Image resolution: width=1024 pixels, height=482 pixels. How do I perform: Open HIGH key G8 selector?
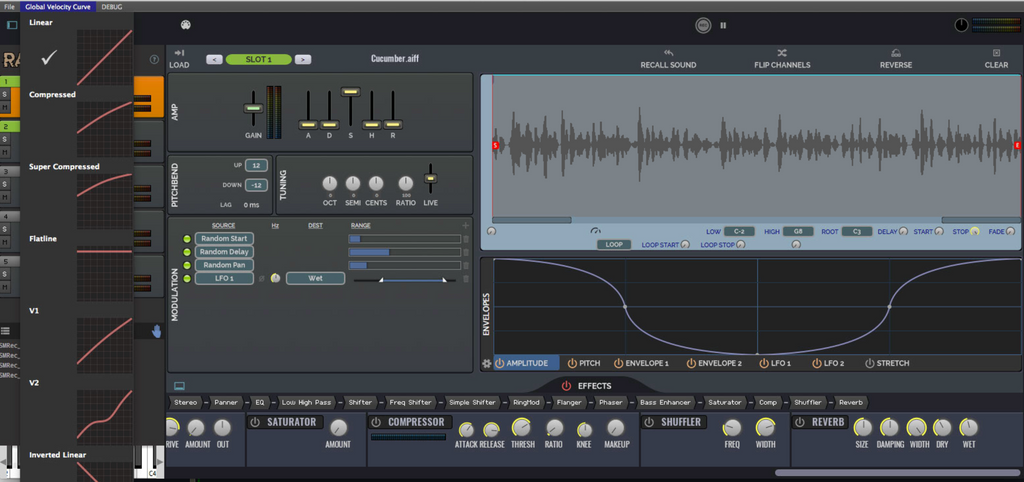(798, 231)
